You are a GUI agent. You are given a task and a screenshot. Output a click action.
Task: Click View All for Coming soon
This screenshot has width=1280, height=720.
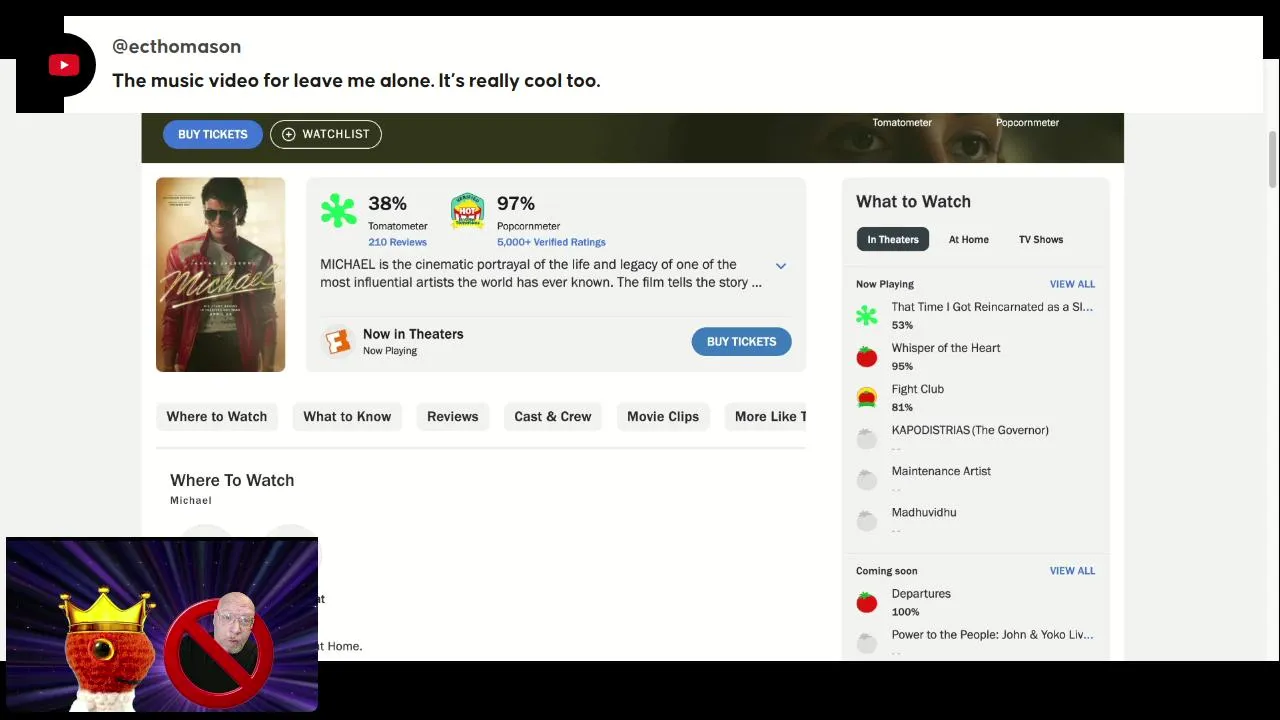(x=1072, y=571)
